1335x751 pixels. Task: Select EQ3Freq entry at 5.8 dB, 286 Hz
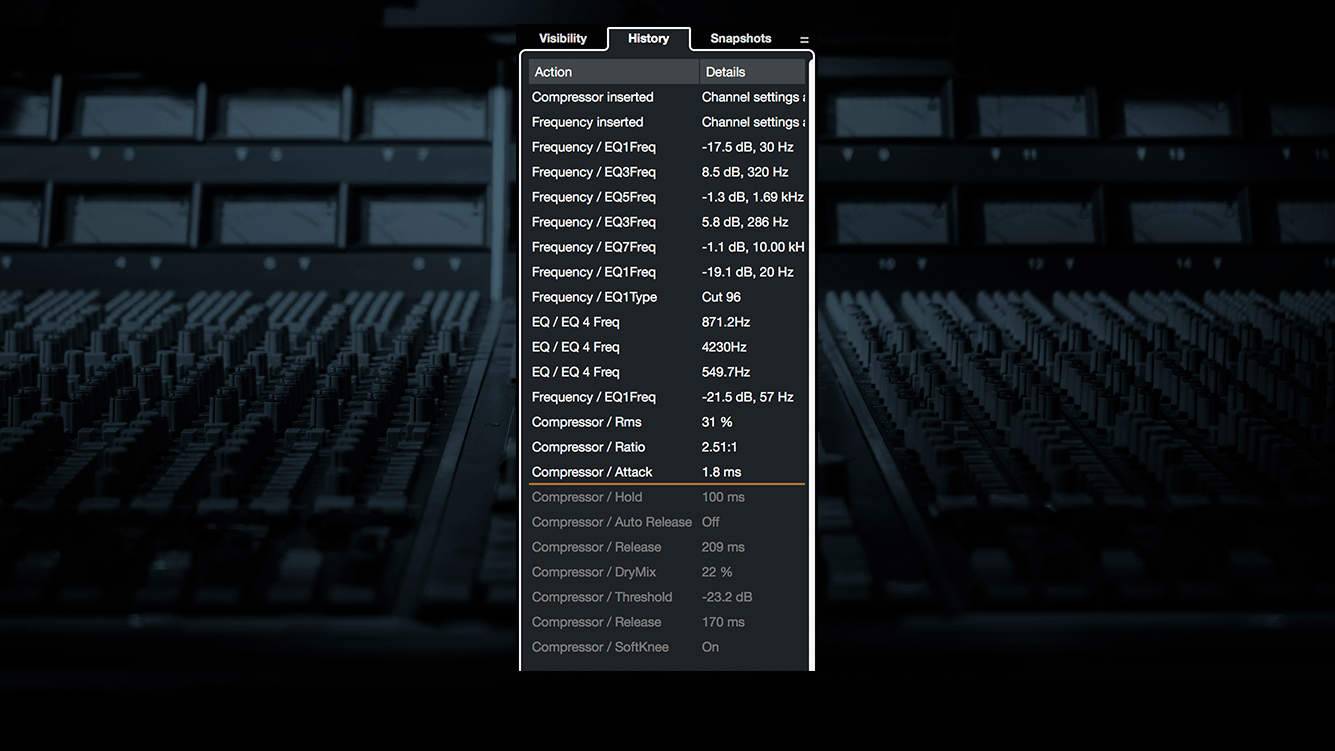pos(667,222)
